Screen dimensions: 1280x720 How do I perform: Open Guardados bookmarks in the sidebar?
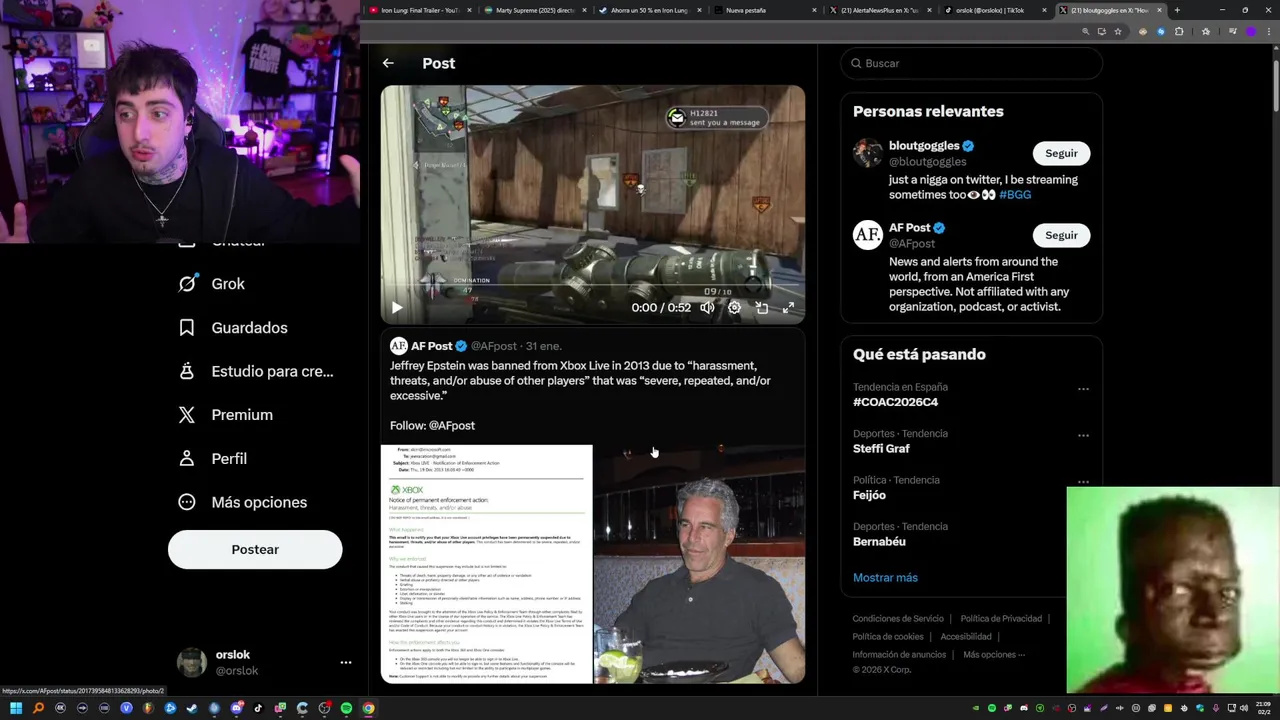pyautogui.click(x=232, y=328)
